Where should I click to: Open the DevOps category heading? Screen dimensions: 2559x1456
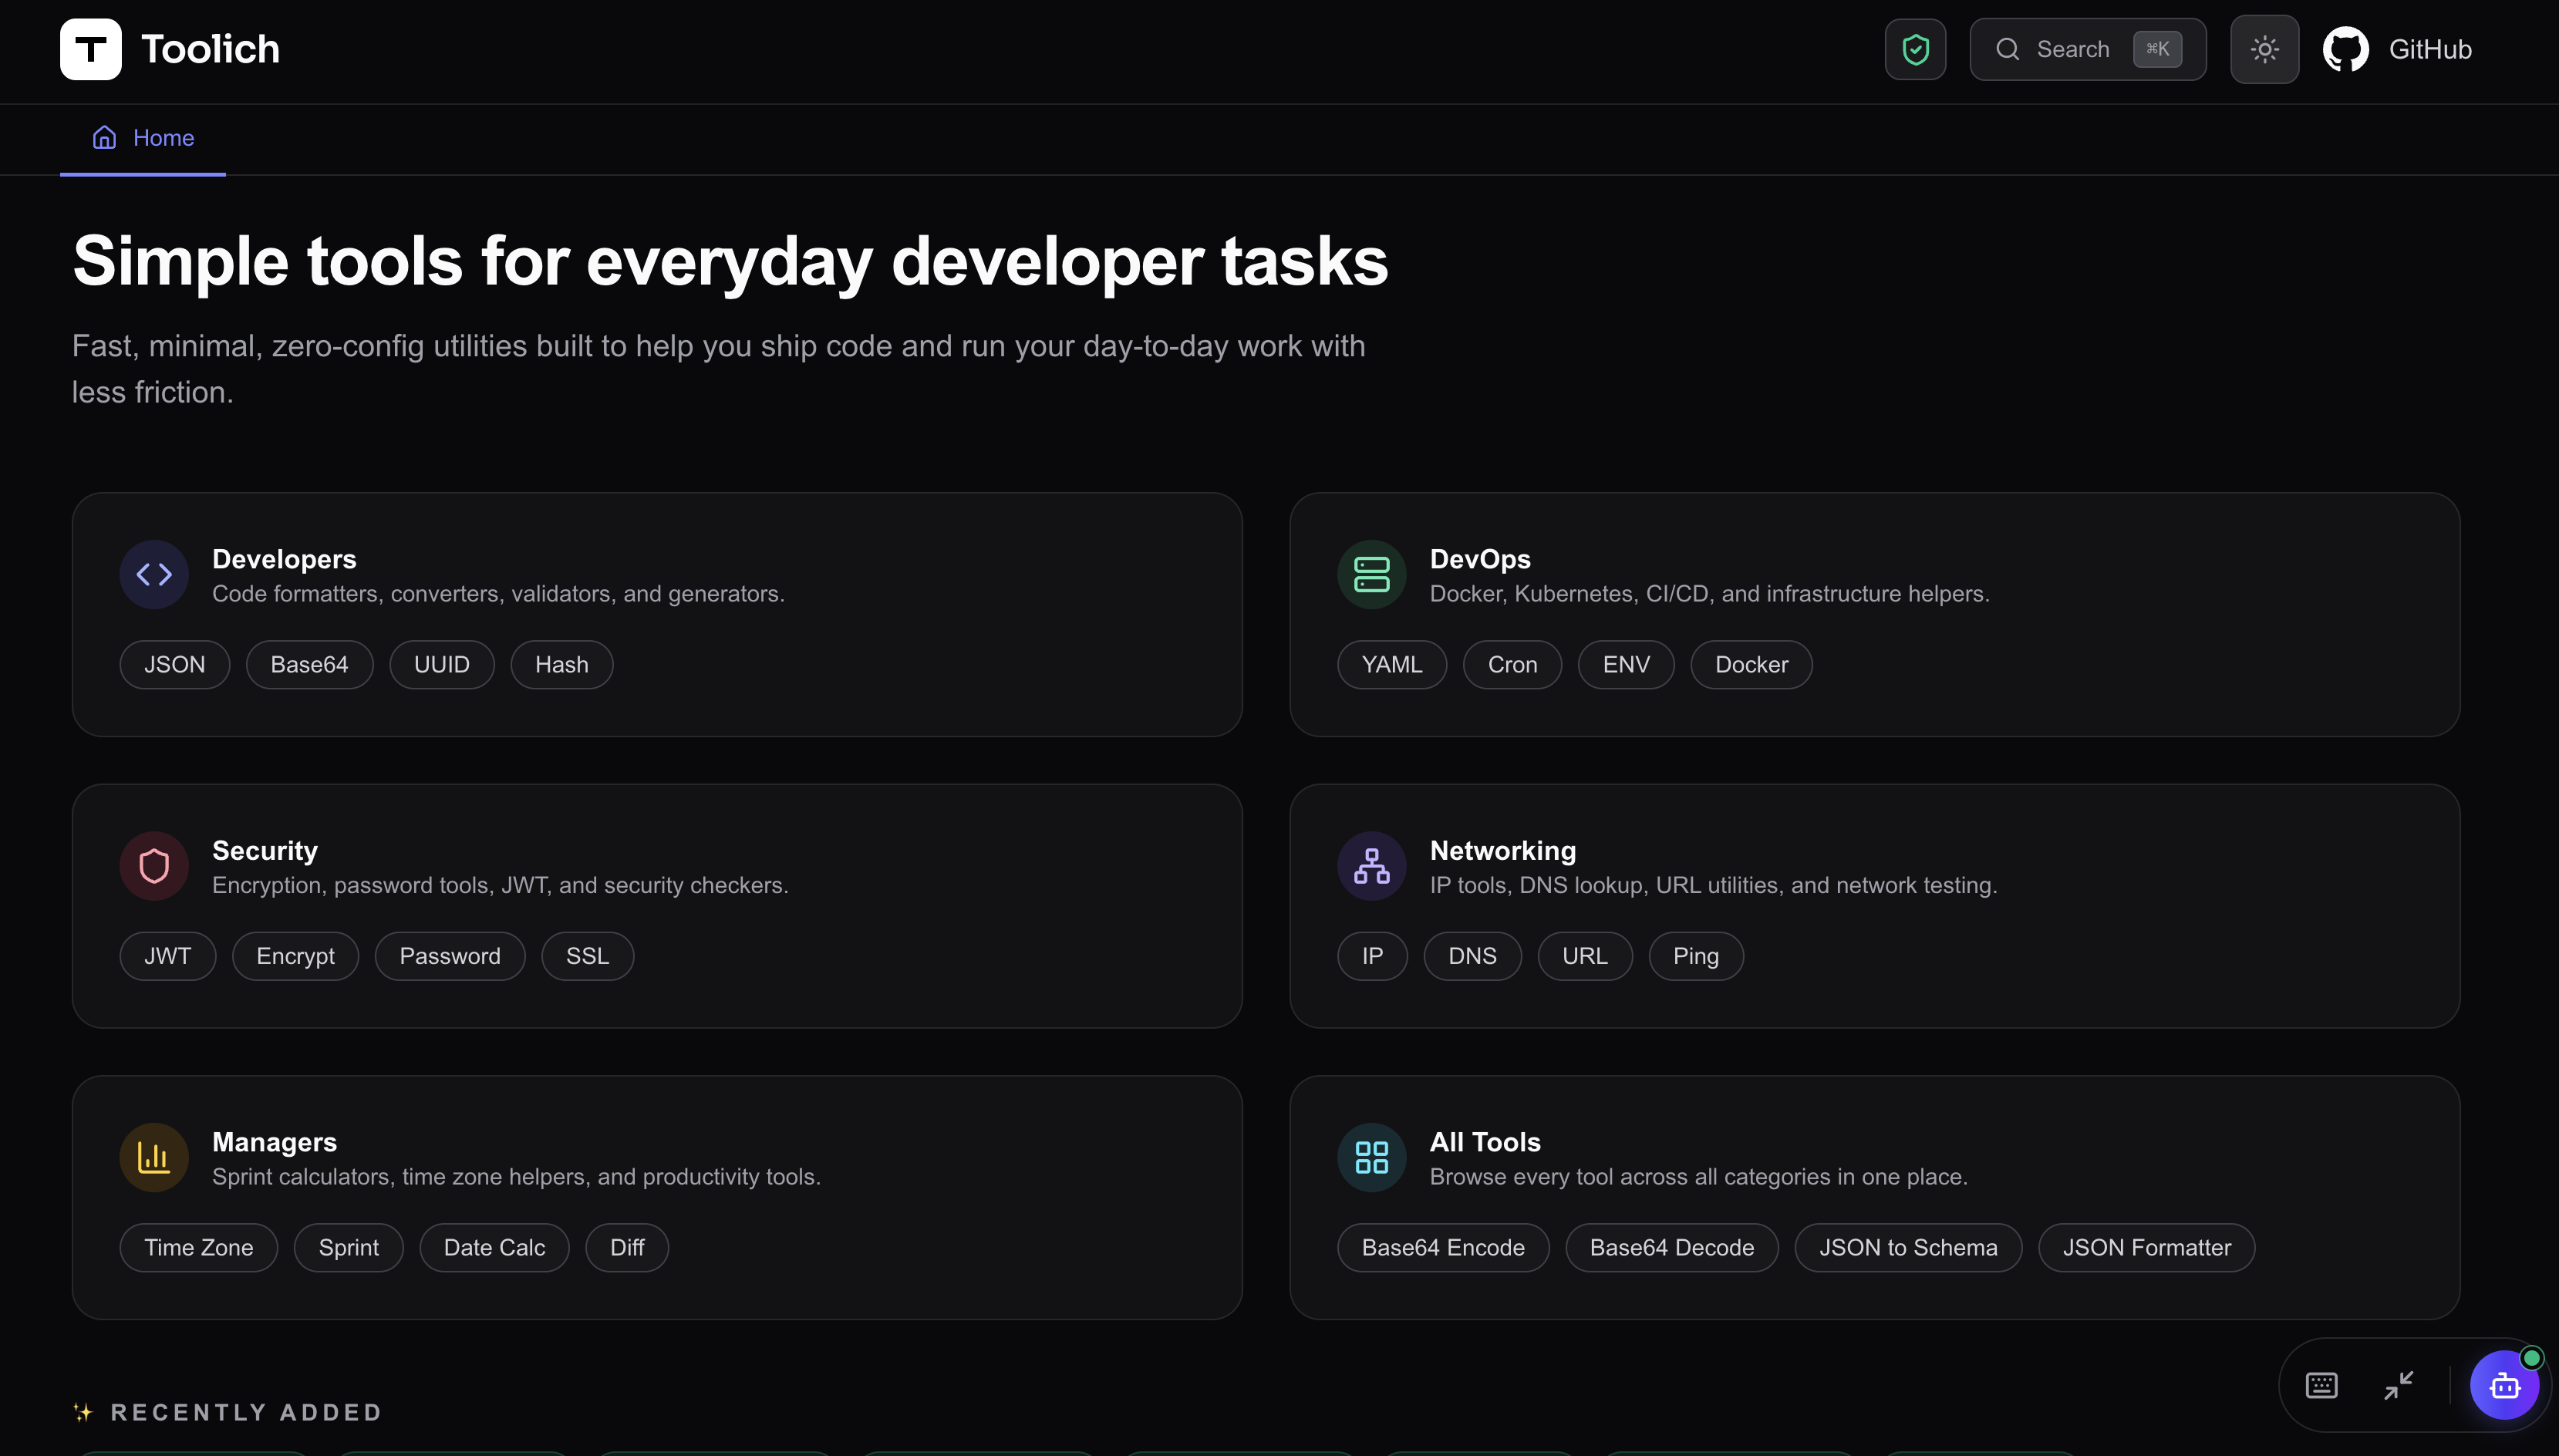coord(1480,559)
